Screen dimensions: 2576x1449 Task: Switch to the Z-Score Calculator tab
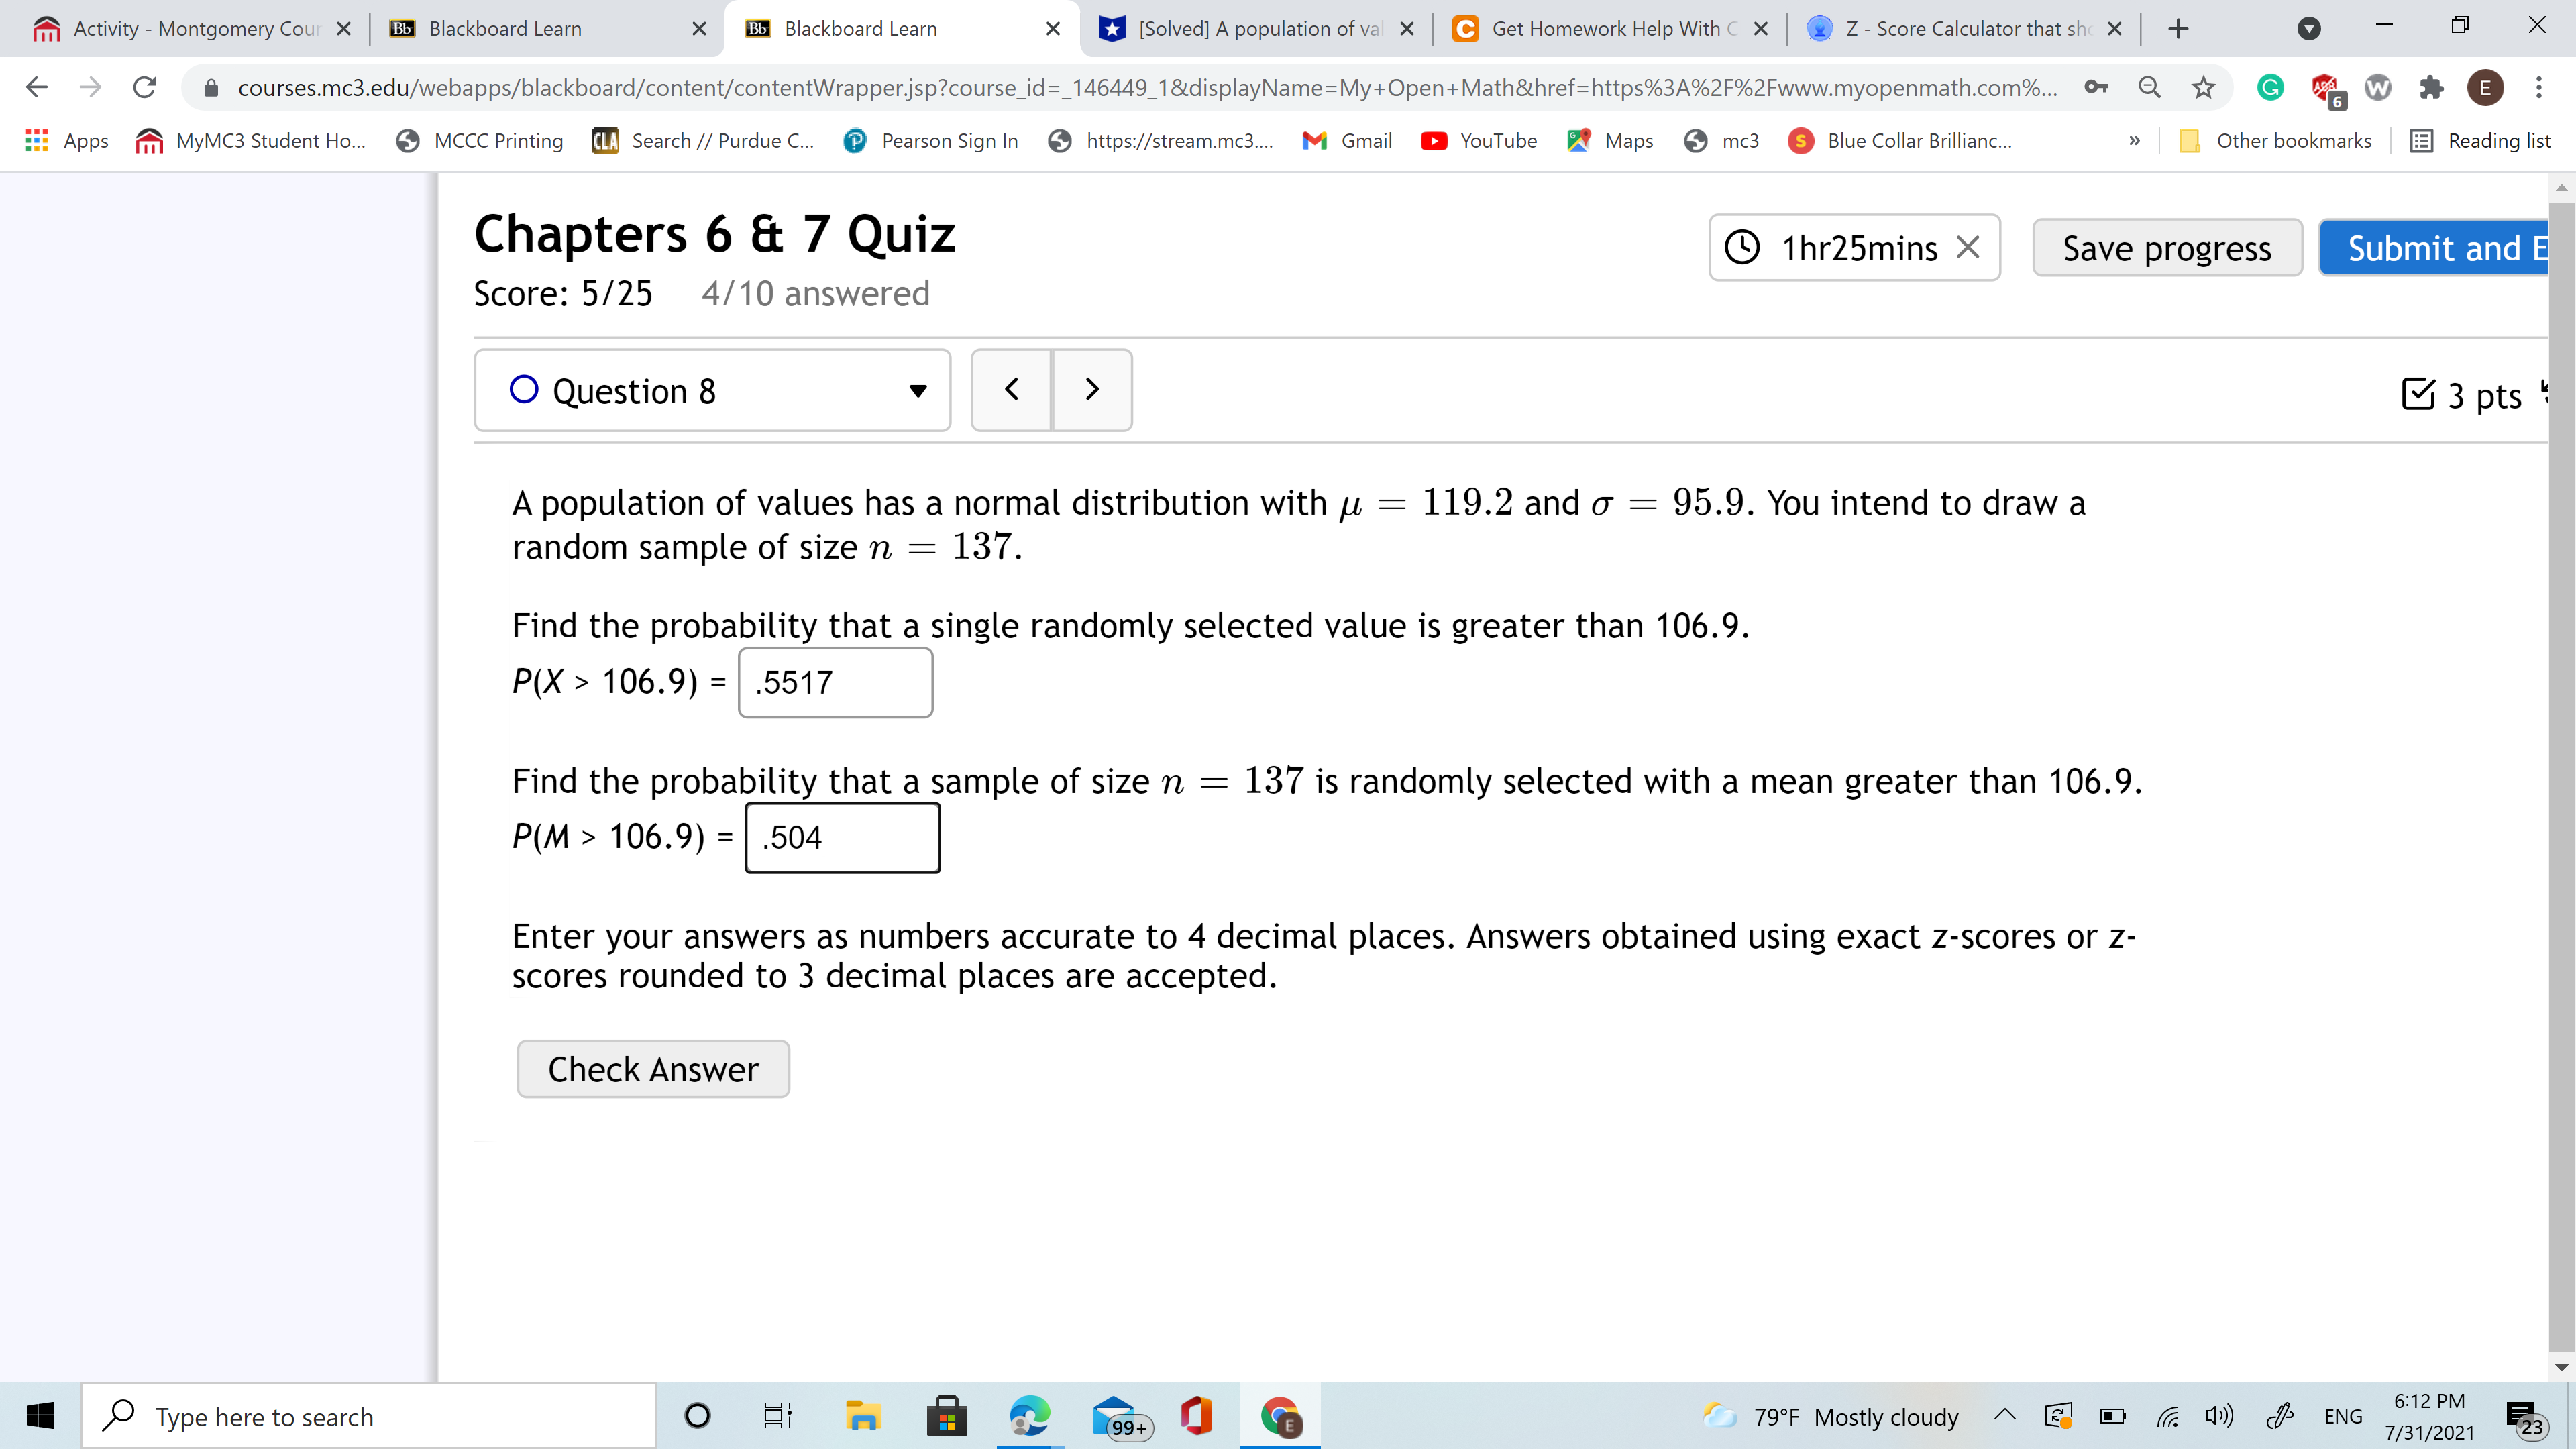tap(1964, 28)
